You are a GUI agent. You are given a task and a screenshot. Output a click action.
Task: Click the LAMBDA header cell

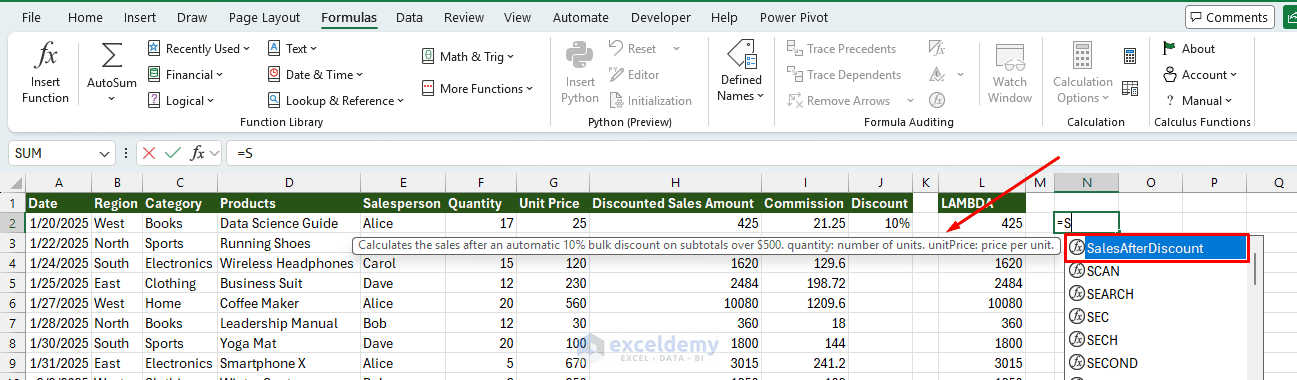(982, 203)
